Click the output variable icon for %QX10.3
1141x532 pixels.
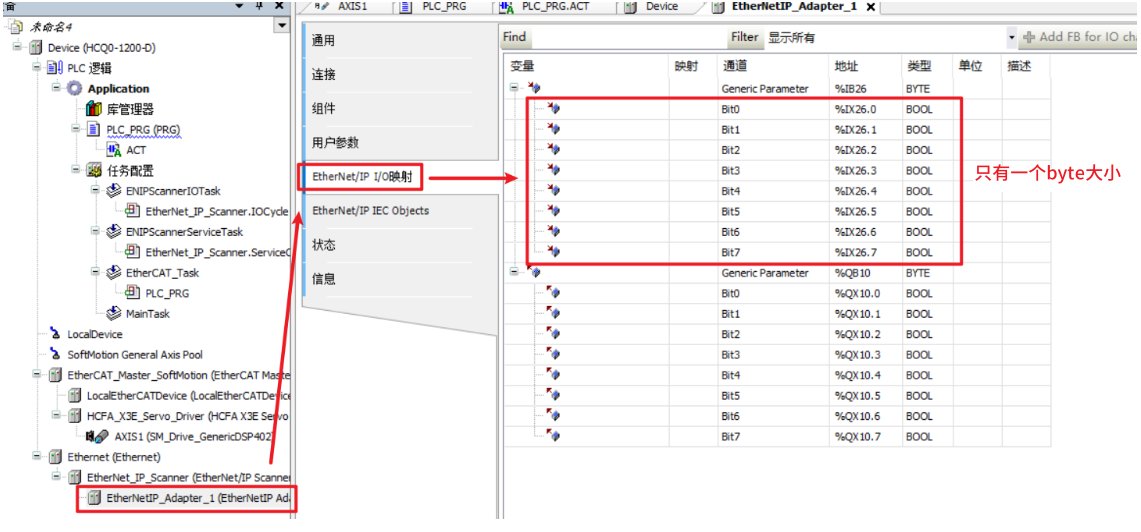pyautogui.click(x=553, y=355)
